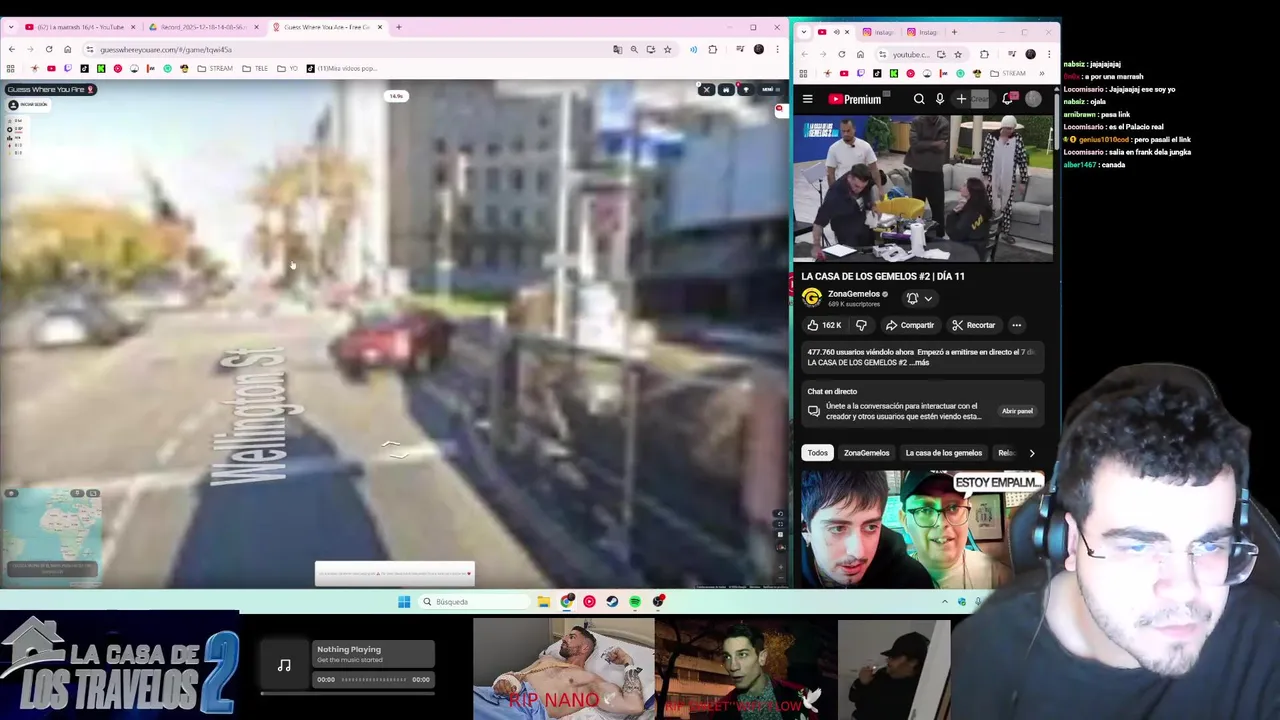Image resolution: width=1280 pixels, height=720 pixels.
Task: Open Spotify from the Windows taskbar
Action: (635, 601)
